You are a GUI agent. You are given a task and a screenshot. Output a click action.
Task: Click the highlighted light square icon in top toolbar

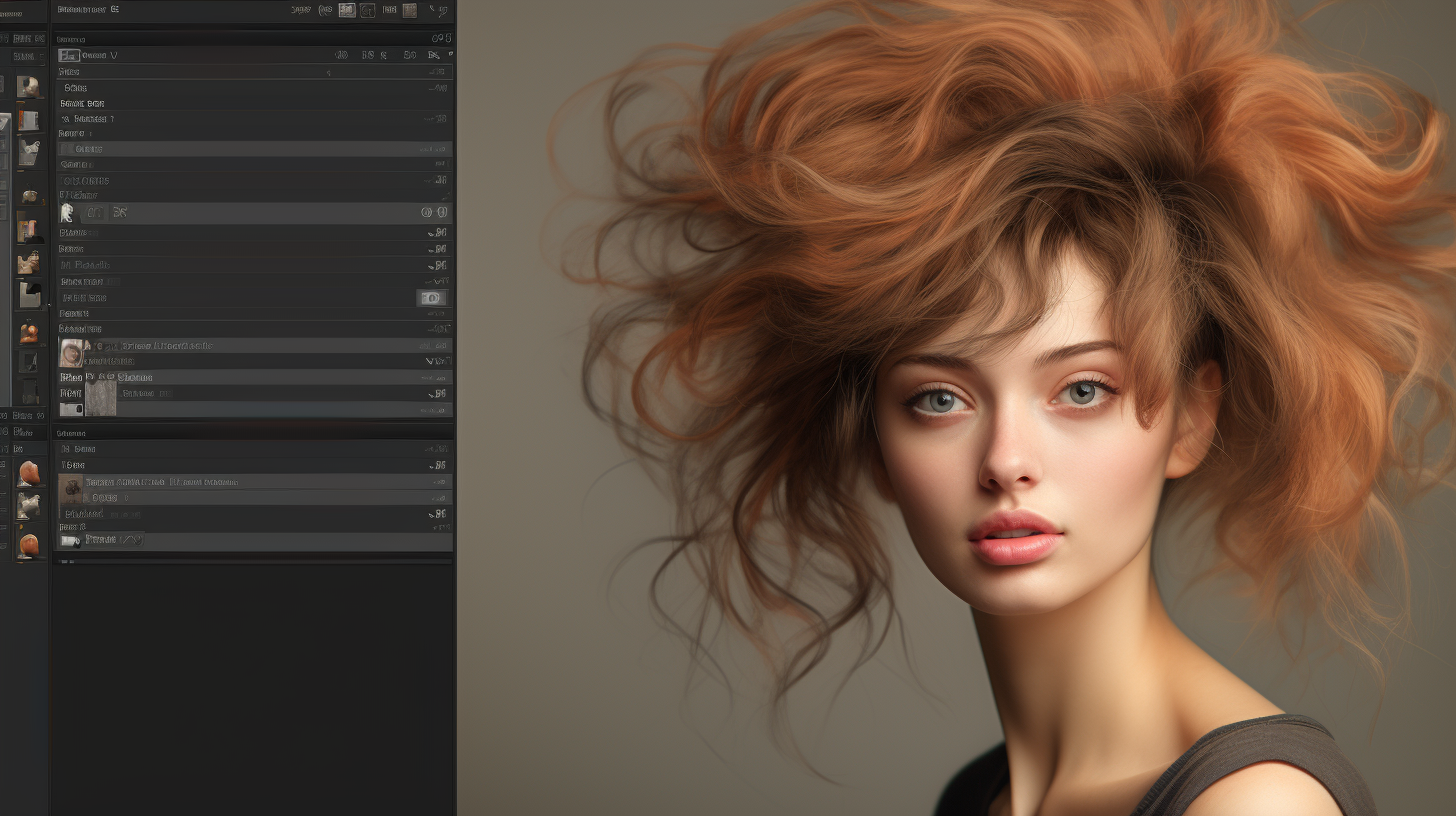(347, 10)
